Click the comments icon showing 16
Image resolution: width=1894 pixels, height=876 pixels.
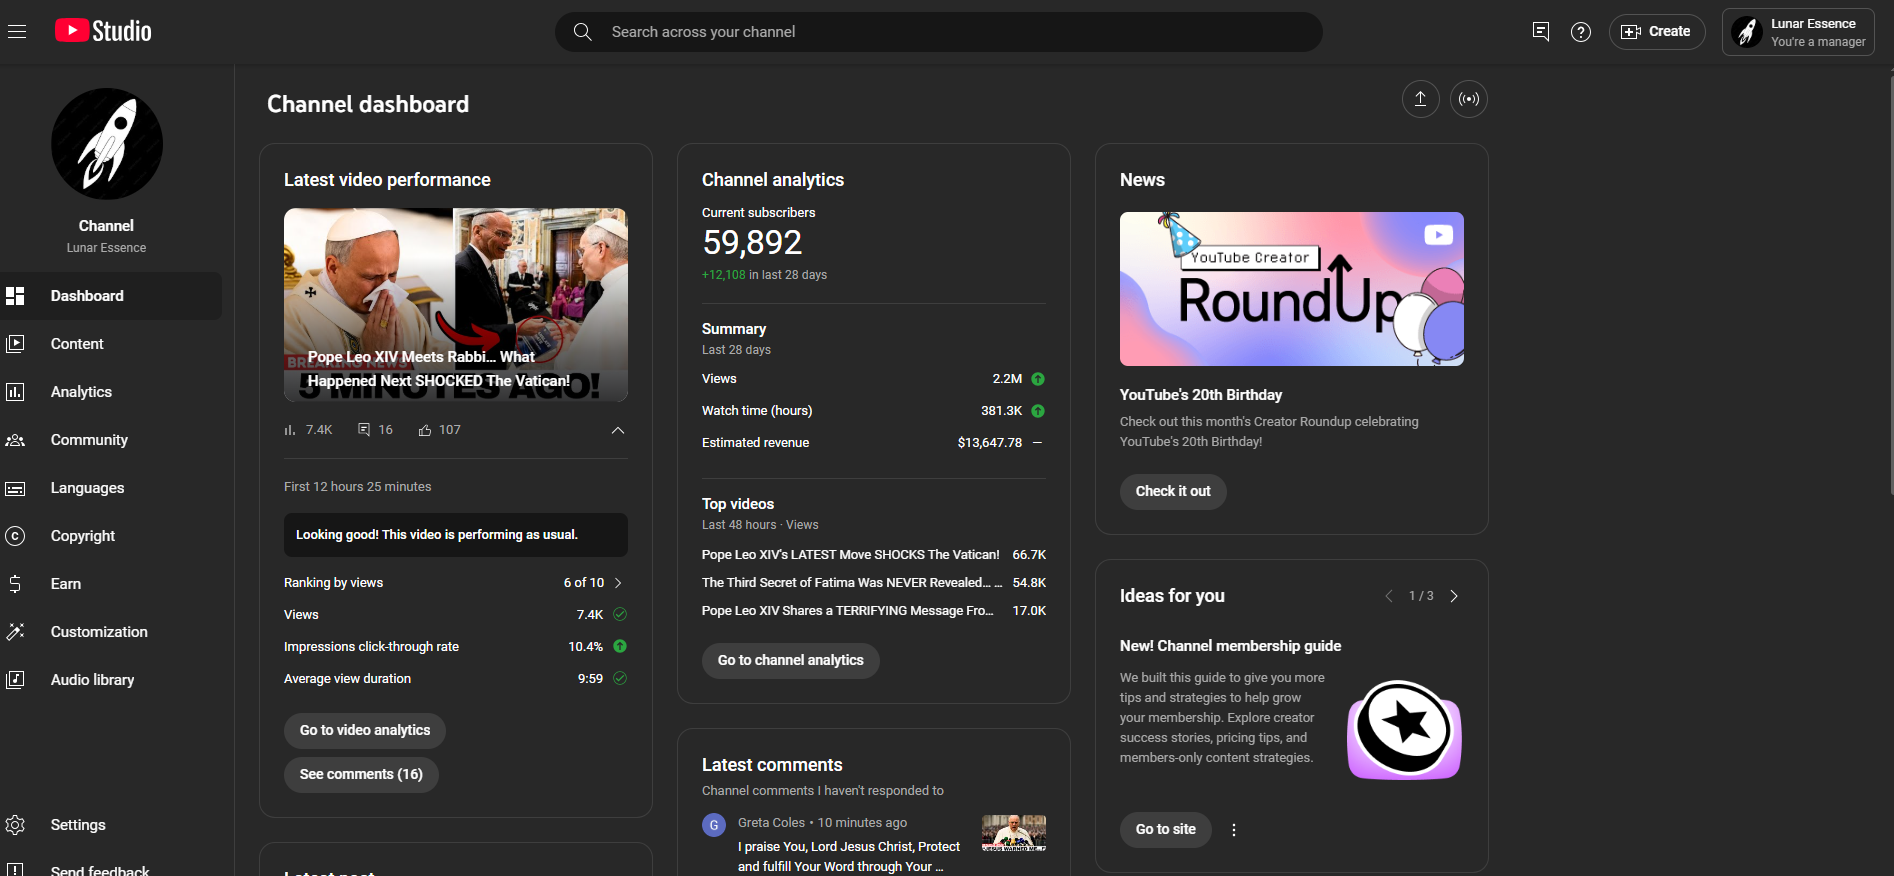point(364,430)
